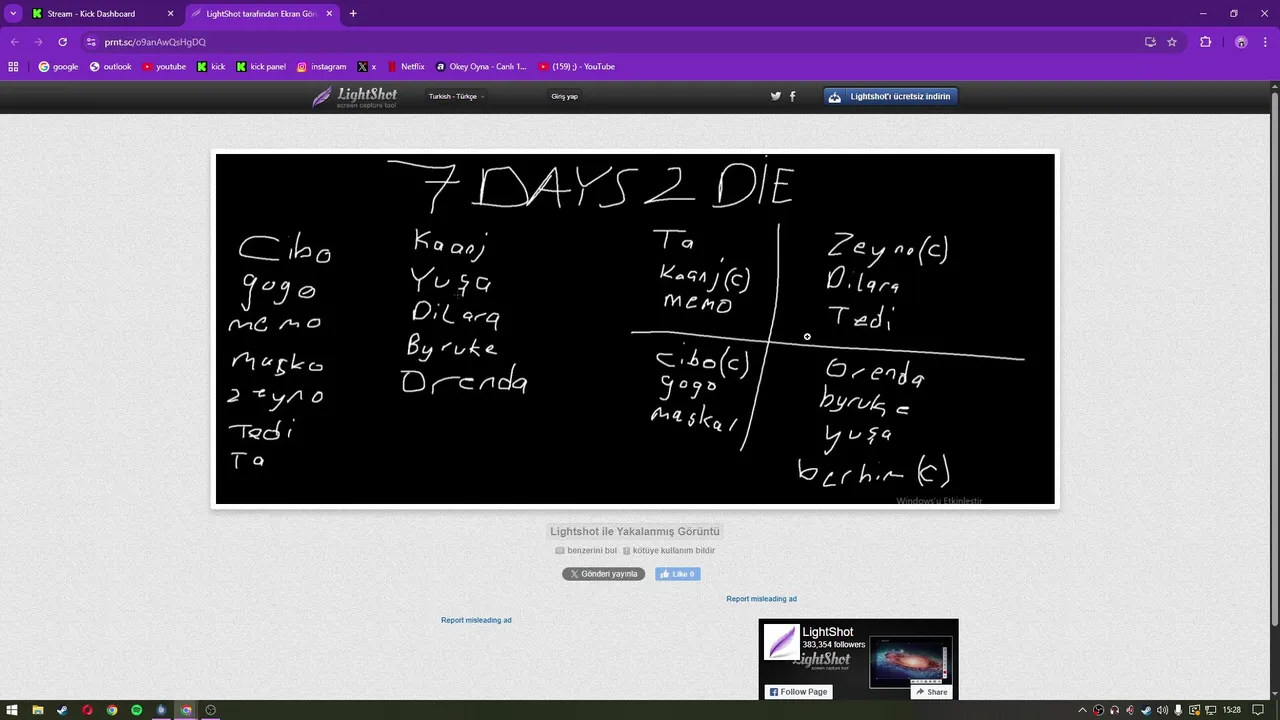1280x720 pixels.
Task: Close the Stream - Kick Dashboard tab
Action: pyautogui.click(x=170, y=14)
